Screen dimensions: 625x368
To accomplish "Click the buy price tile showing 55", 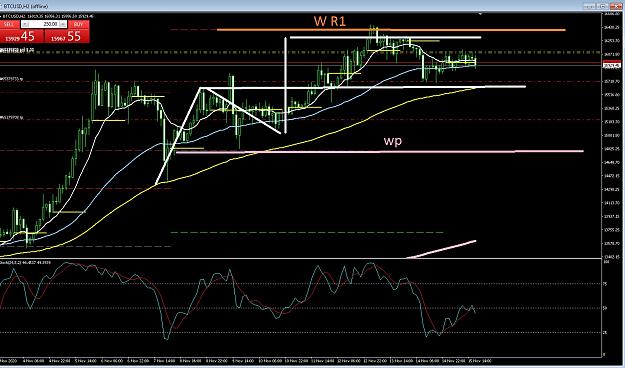I will point(67,36).
